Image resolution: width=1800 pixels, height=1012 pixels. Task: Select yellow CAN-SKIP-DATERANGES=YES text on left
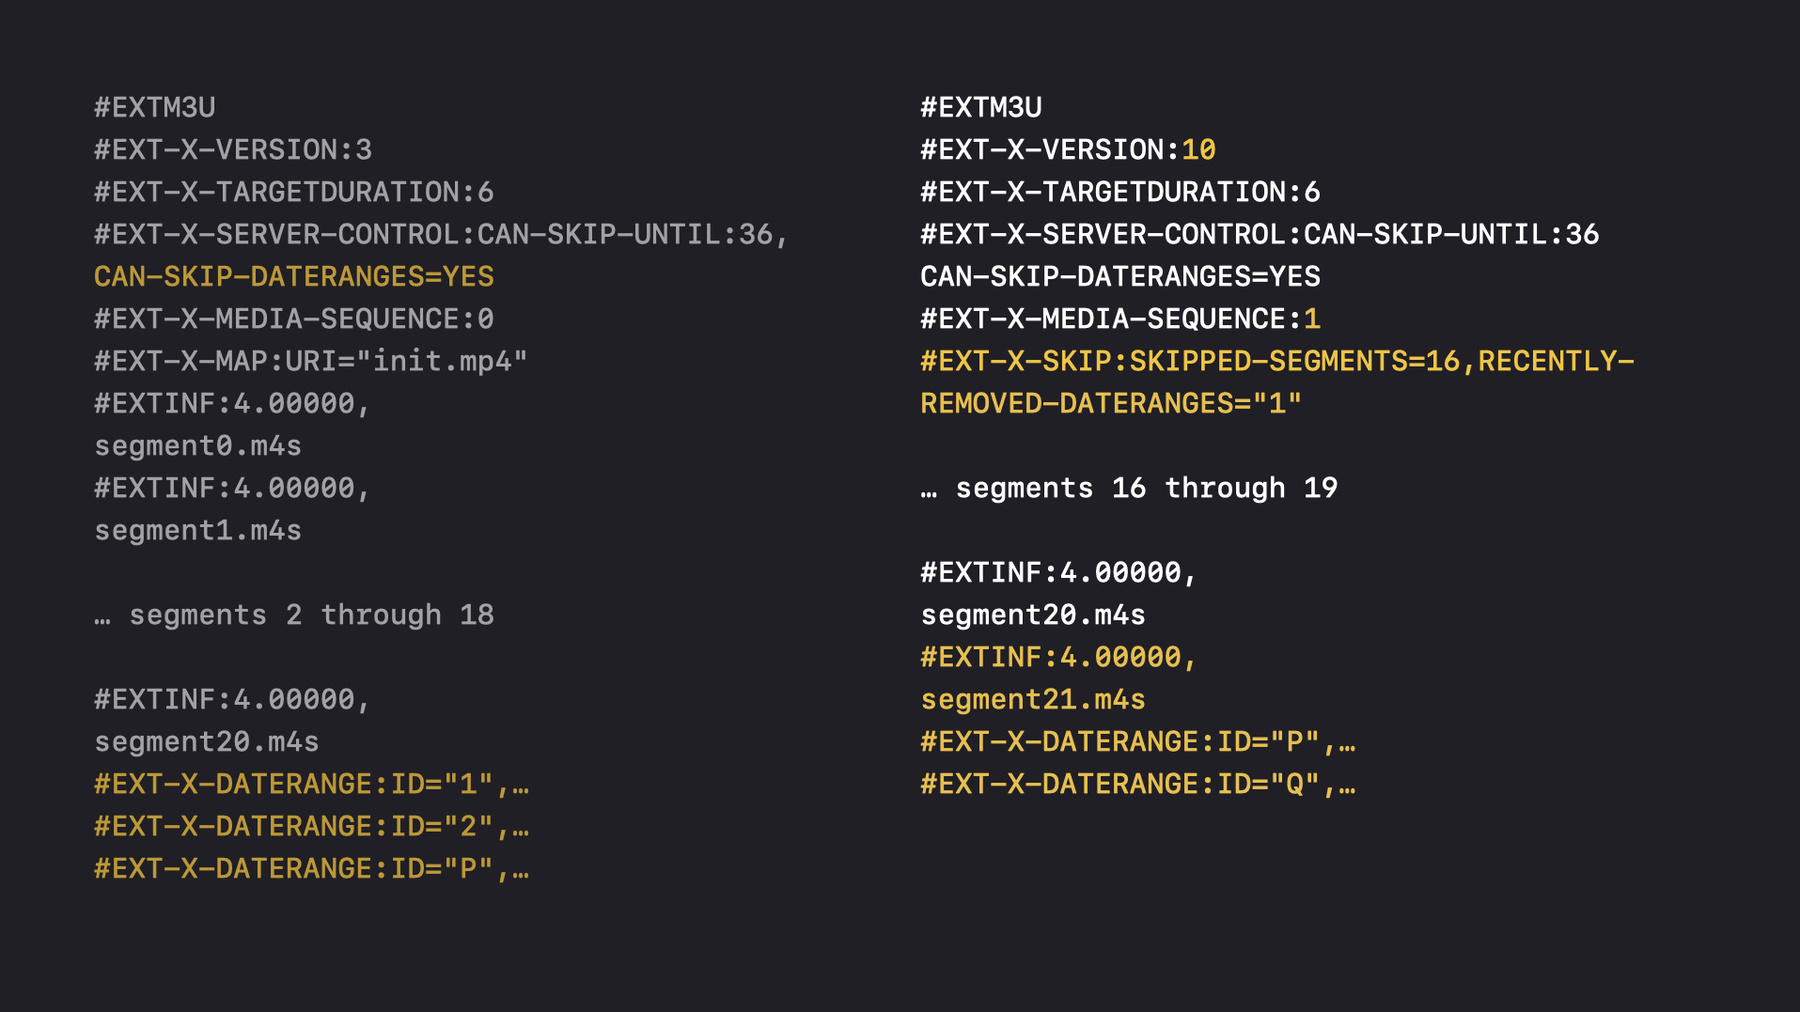(x=294, y=277)
